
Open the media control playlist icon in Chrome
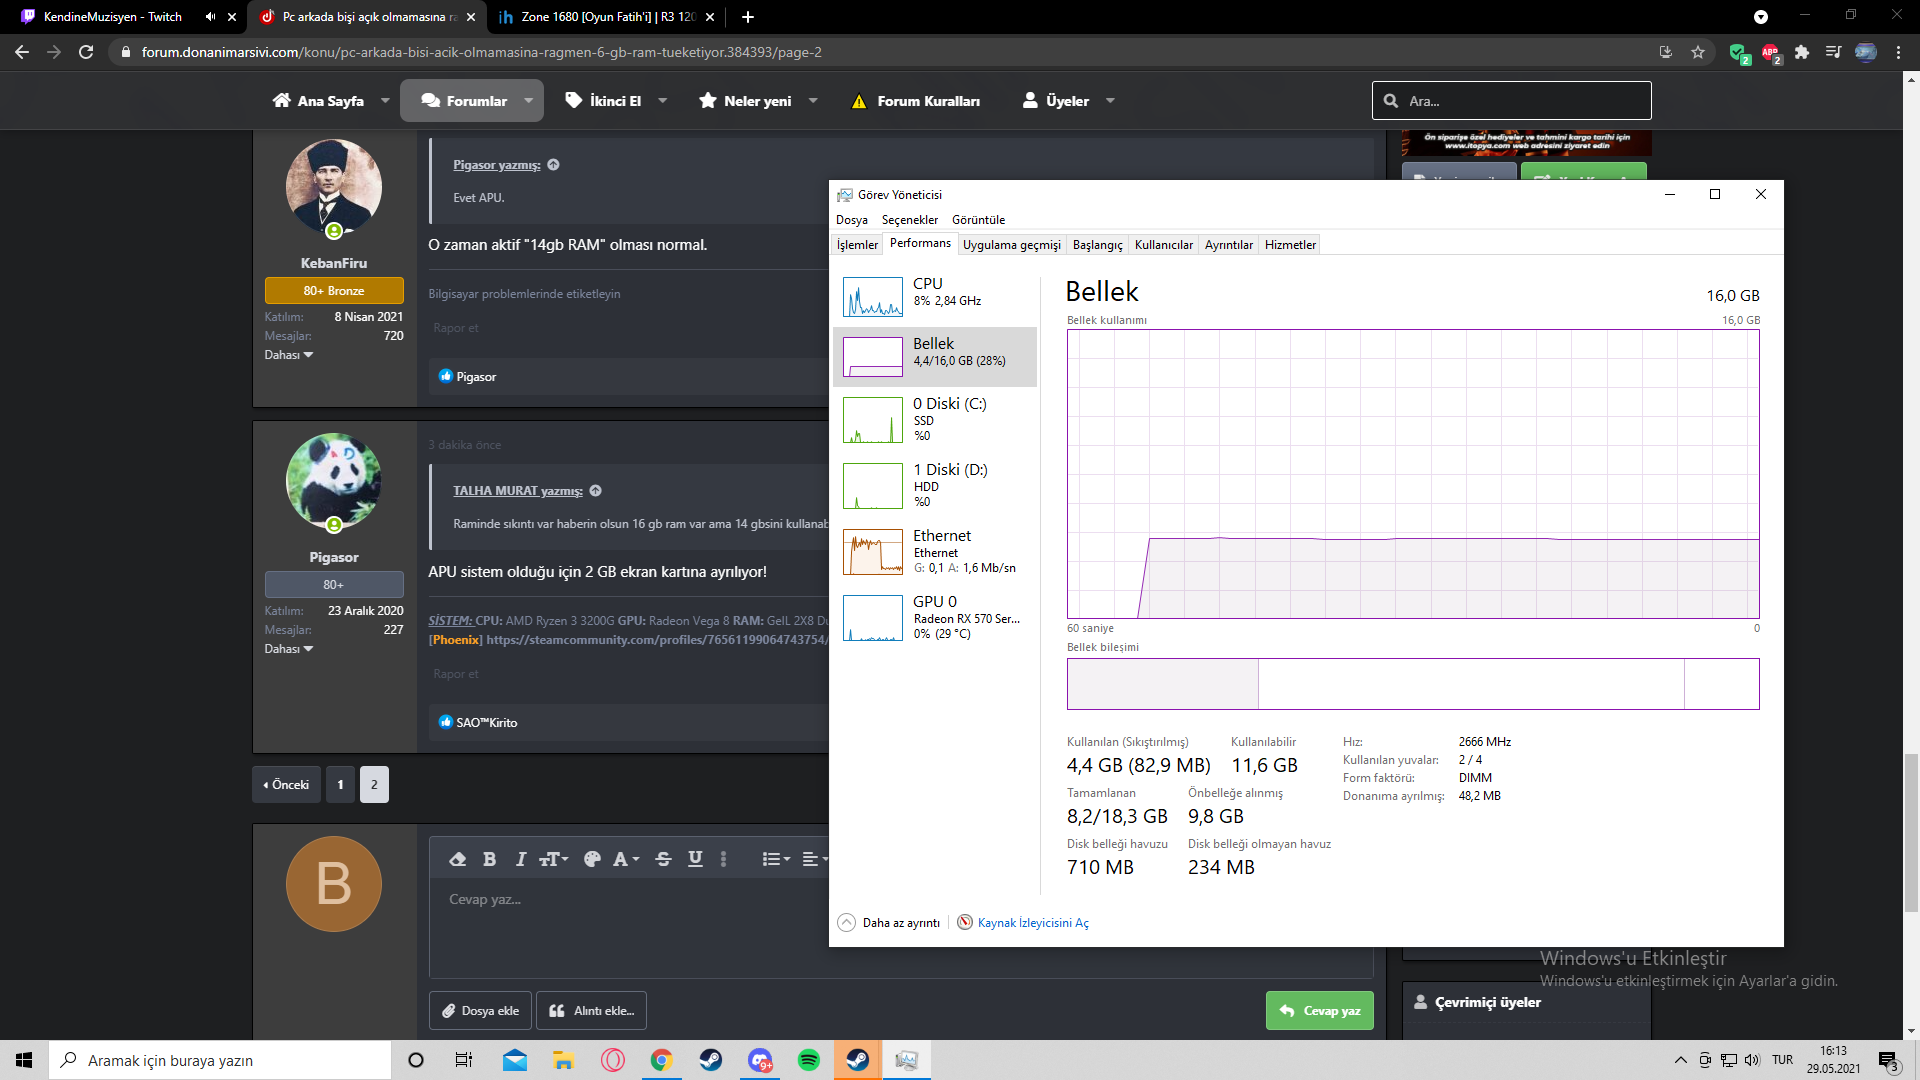pyautogui.click(x=1834, y=52)
